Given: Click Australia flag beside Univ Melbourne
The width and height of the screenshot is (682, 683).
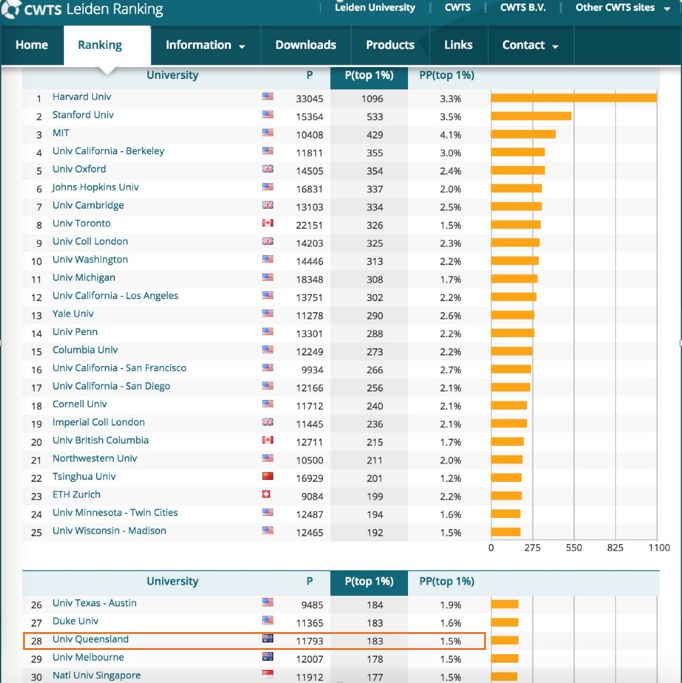Looking at the screenshot, I should click(x=268, y=656).
